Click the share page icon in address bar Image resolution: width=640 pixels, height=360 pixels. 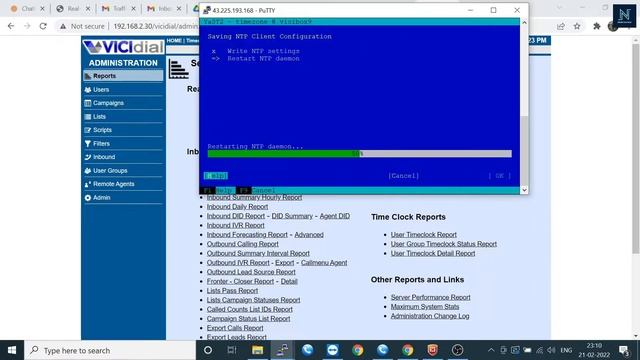(560, 26)
